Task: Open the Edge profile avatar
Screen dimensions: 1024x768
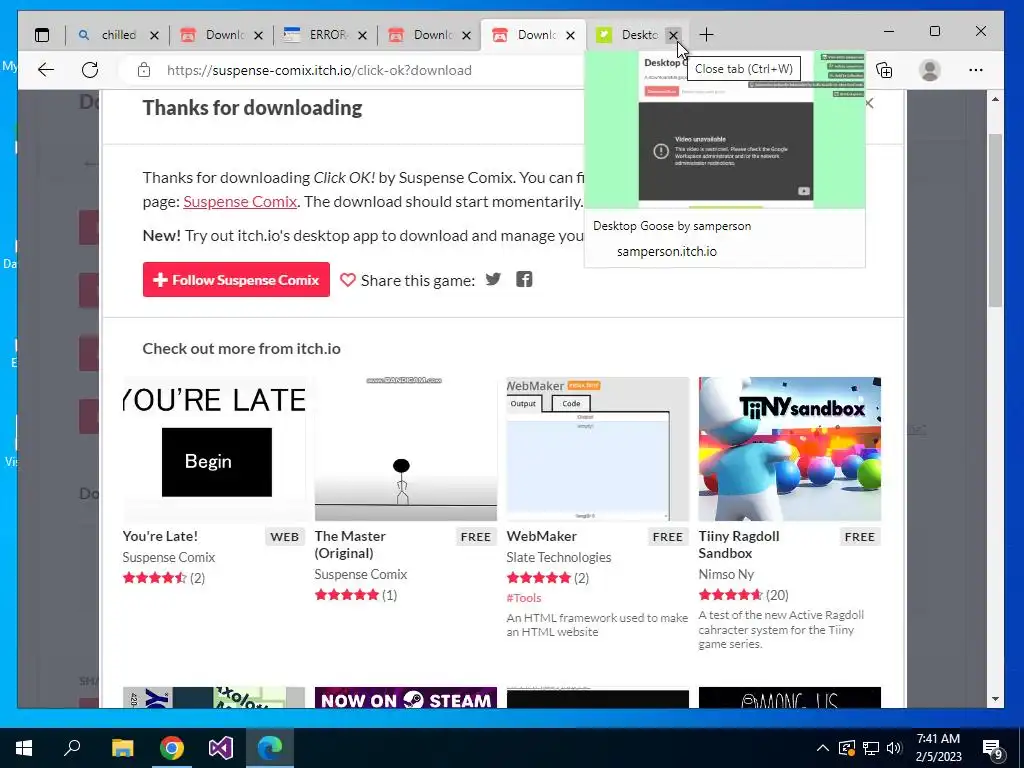Action: [929, 70]
